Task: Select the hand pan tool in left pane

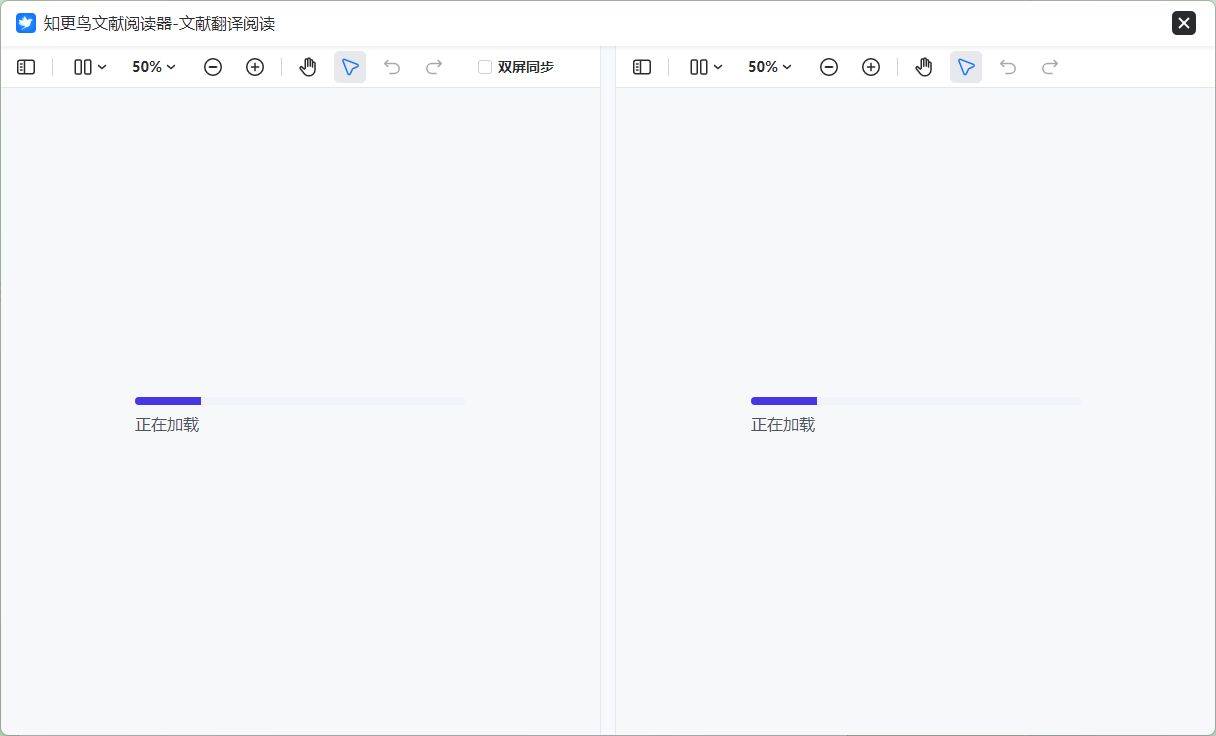Action: tap(308, 67)
